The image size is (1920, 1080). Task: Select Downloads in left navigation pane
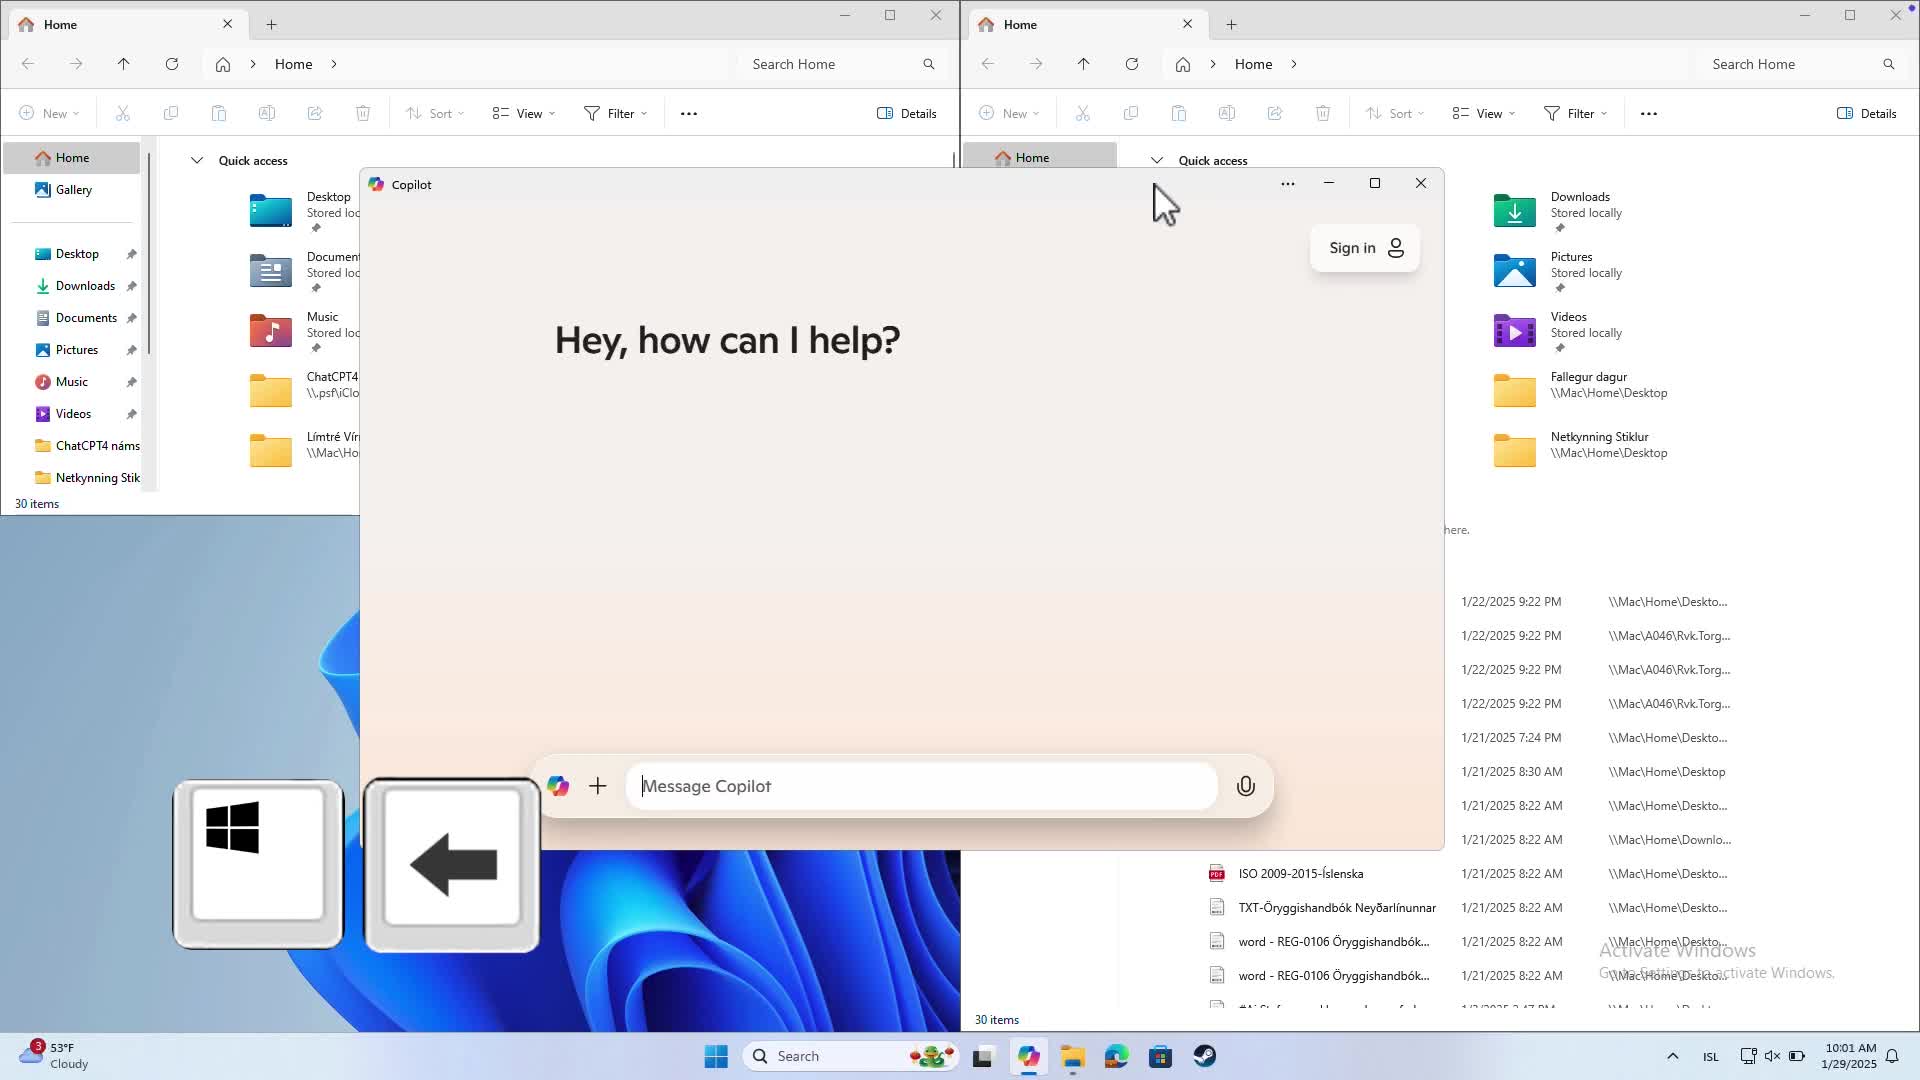pos(85,286)
